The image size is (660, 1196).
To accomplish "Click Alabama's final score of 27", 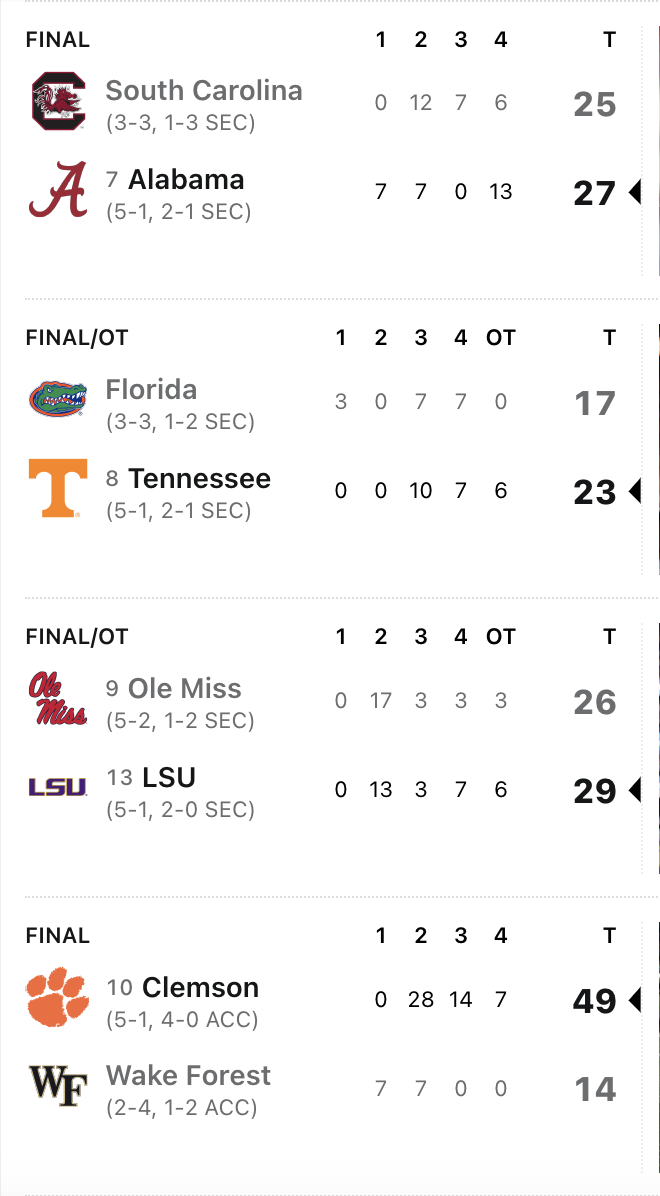I will [594, 193].
